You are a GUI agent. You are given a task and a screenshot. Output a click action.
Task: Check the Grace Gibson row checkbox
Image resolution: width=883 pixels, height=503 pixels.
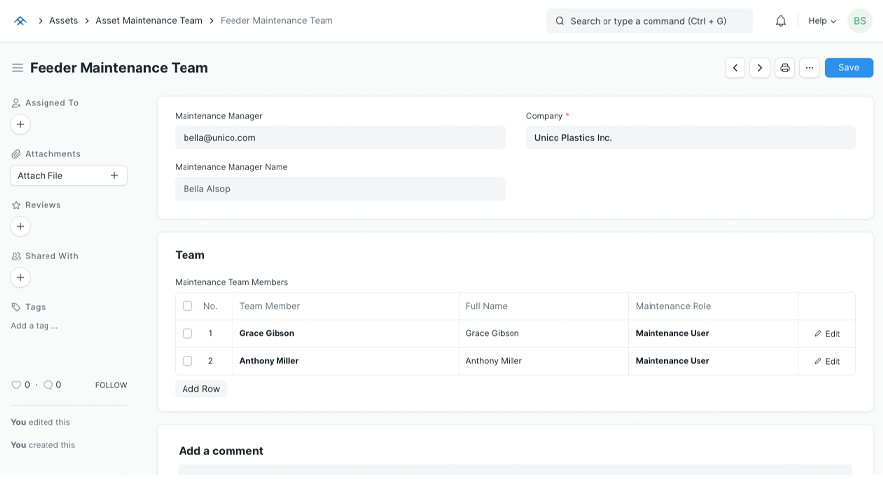point(188,333)
